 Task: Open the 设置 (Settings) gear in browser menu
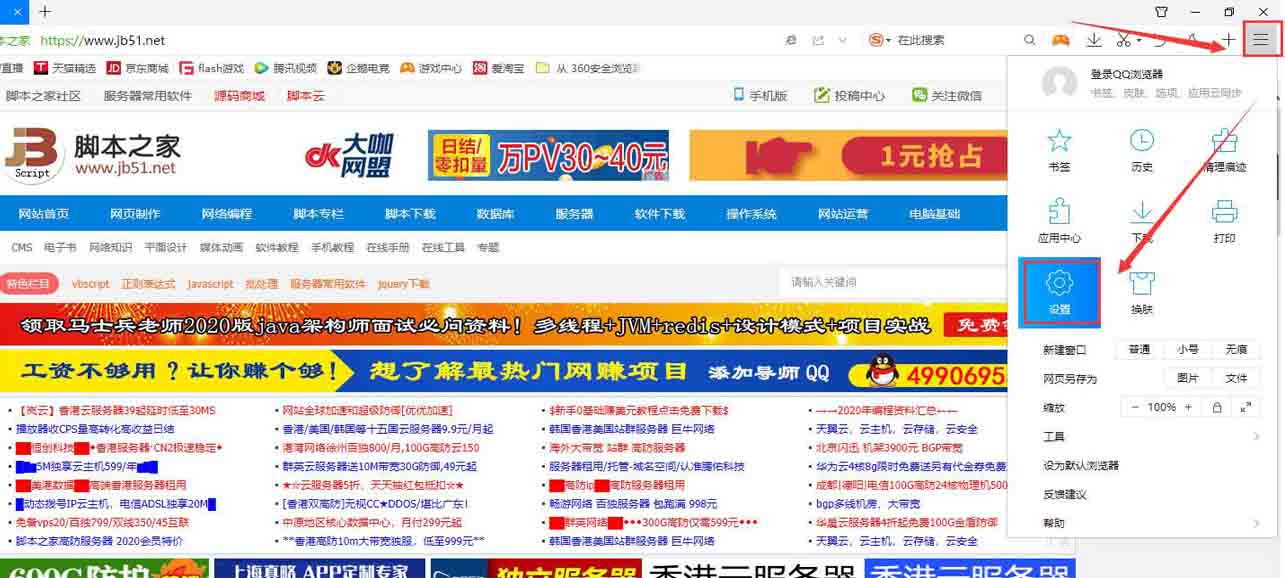[x=1059, y=292]
